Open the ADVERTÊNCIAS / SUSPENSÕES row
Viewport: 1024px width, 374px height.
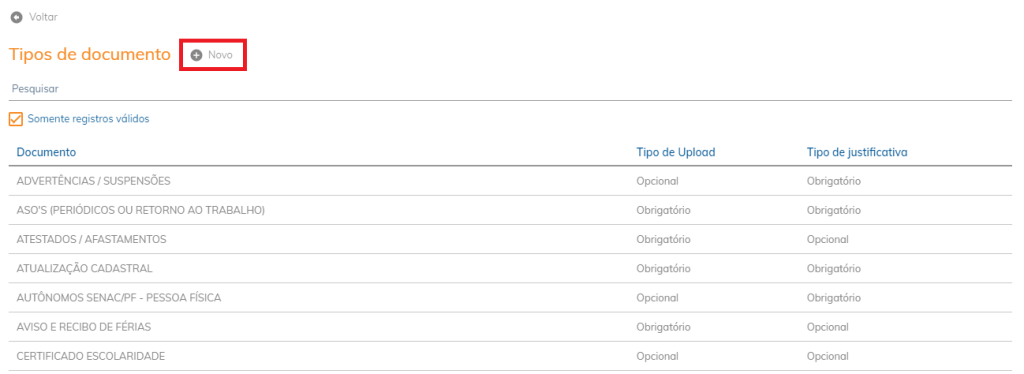point(511,181)
